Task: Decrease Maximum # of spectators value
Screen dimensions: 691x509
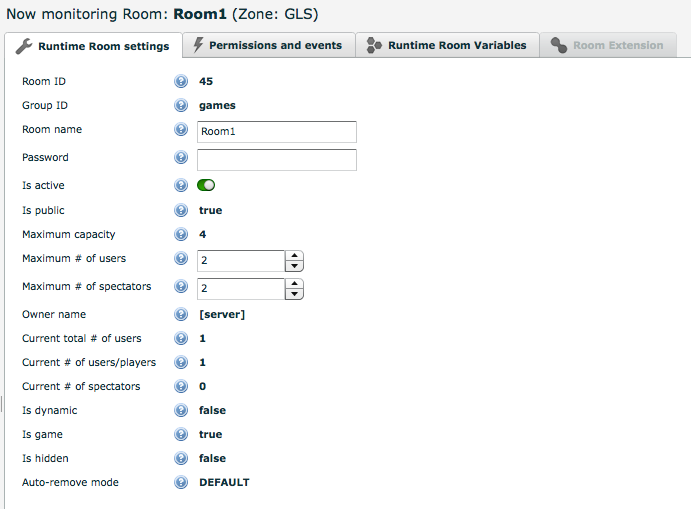Action: click(x=294, y=295)
